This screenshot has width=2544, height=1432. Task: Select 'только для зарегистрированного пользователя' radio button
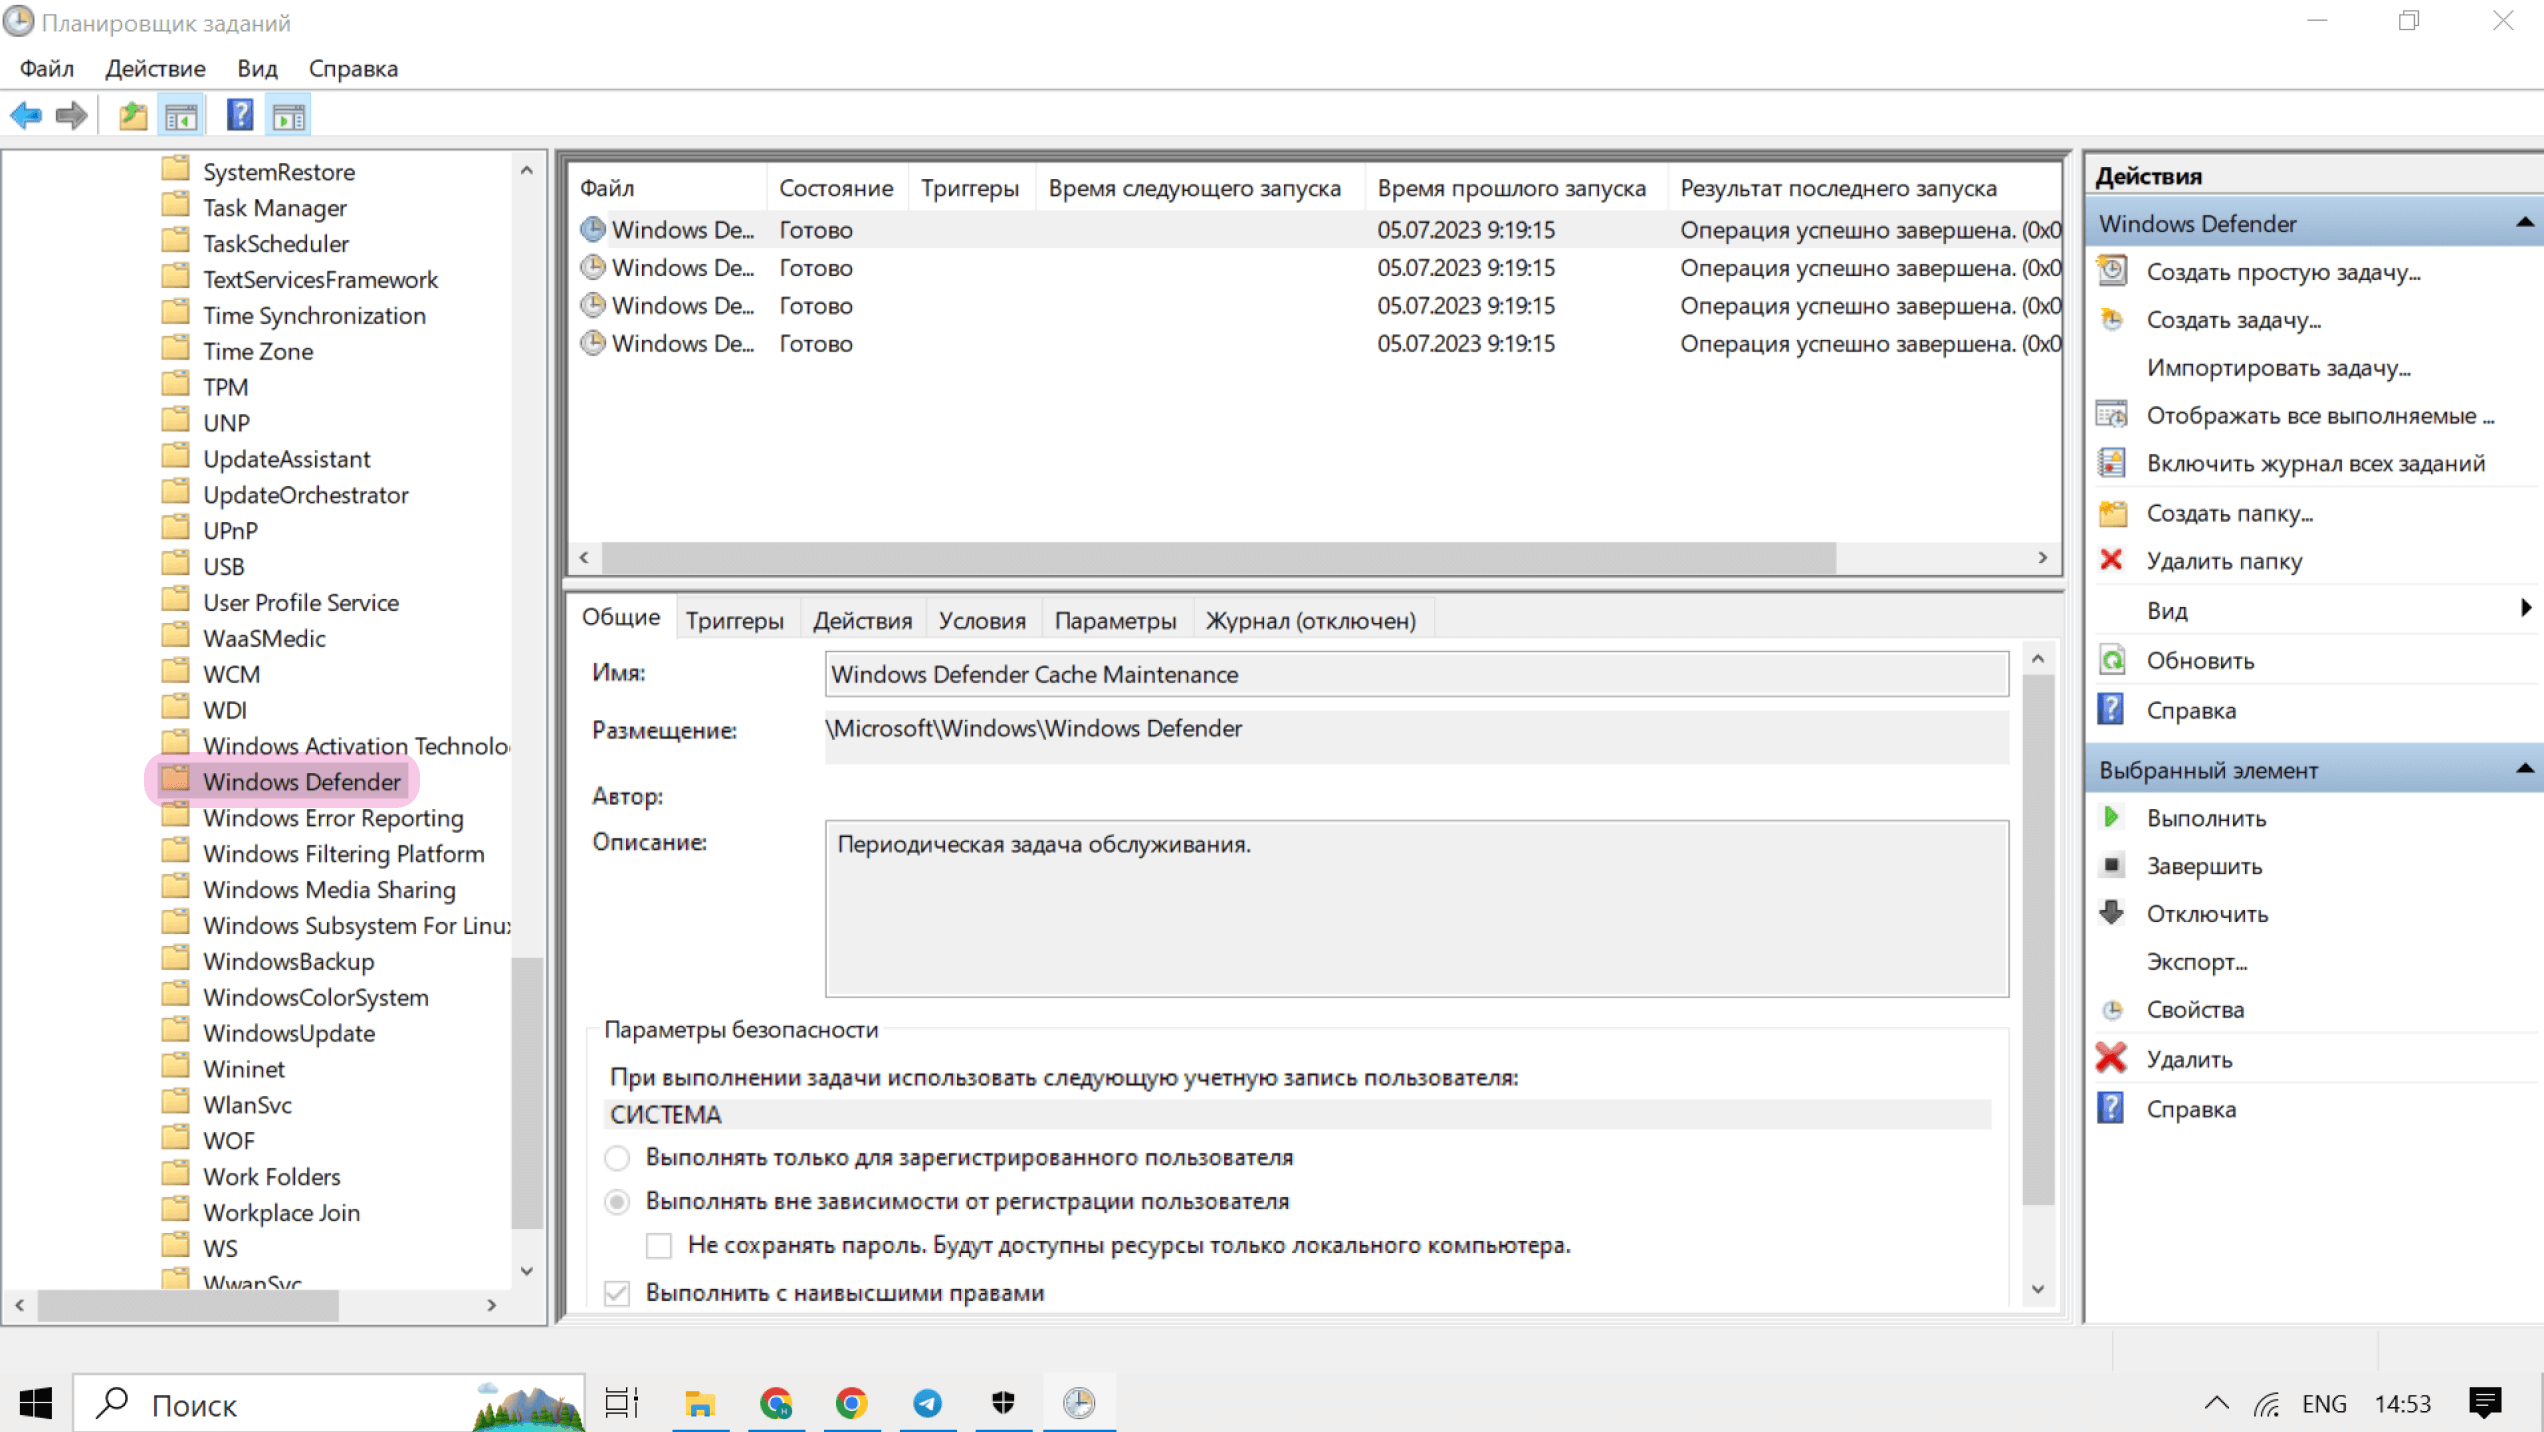pyautogui.click(x=617, y=1158)
